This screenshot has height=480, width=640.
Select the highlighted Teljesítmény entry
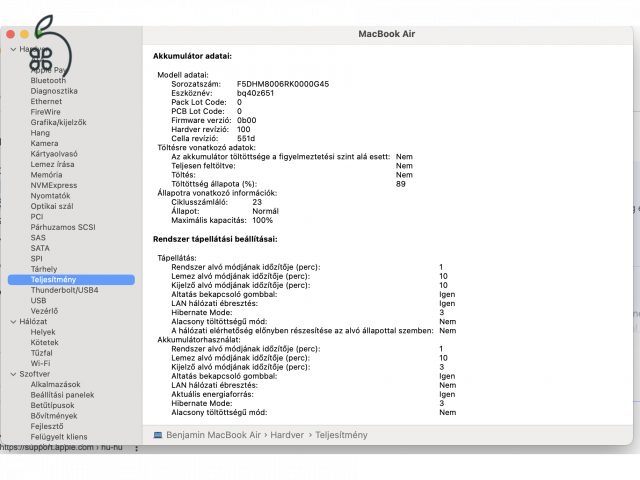click(71, 280)
